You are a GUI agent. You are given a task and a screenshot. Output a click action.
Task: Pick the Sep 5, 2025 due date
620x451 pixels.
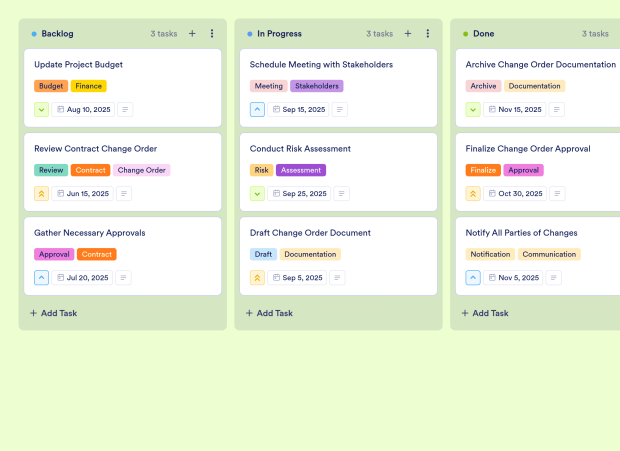pos(297,278)
